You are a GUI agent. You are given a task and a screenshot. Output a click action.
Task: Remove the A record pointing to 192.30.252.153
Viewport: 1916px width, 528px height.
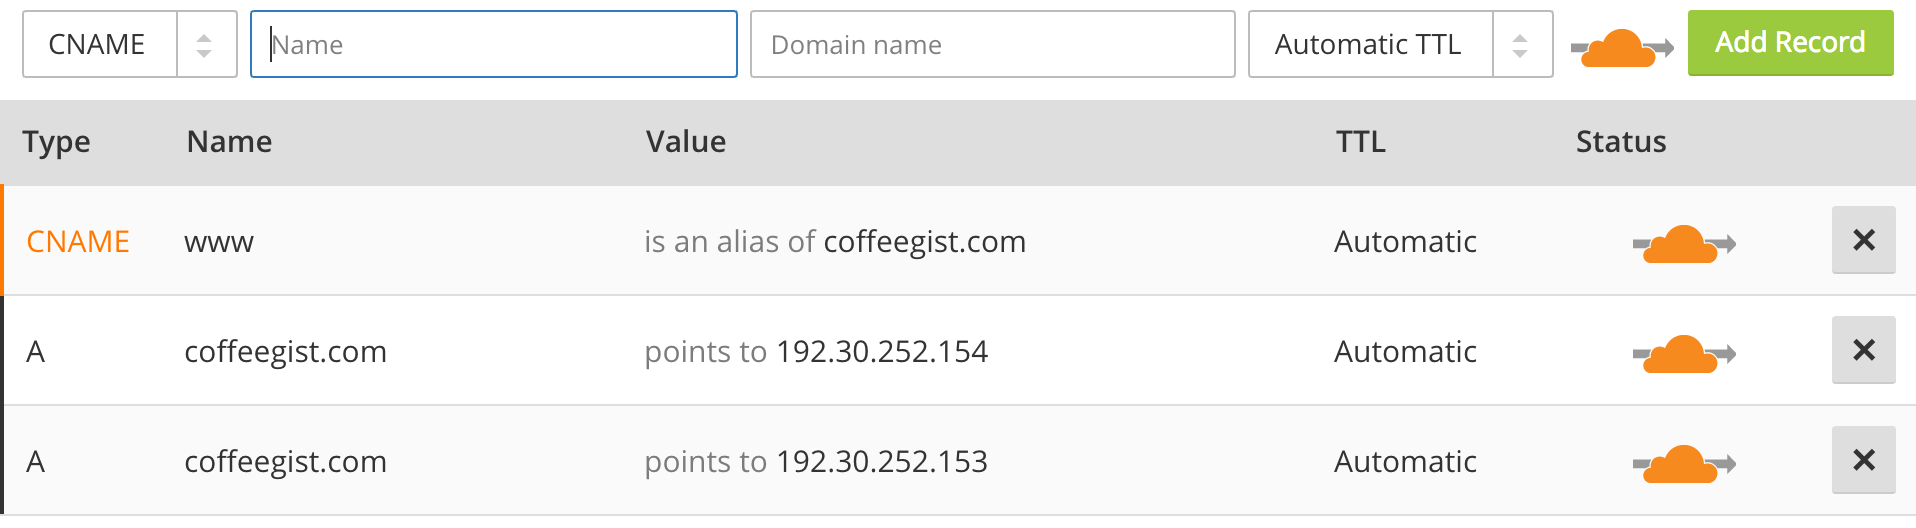[x=1864, y=460]
